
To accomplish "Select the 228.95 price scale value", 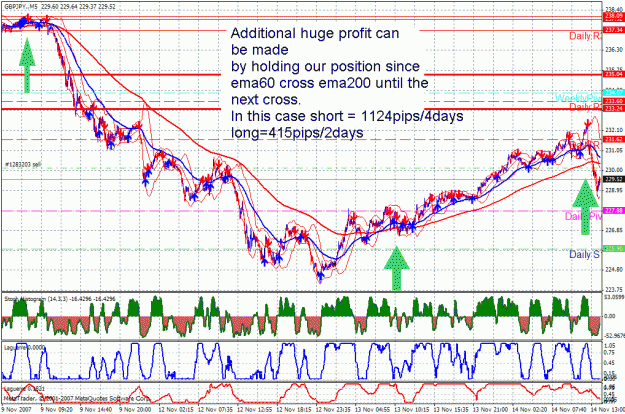I will (x=614, y=190).
